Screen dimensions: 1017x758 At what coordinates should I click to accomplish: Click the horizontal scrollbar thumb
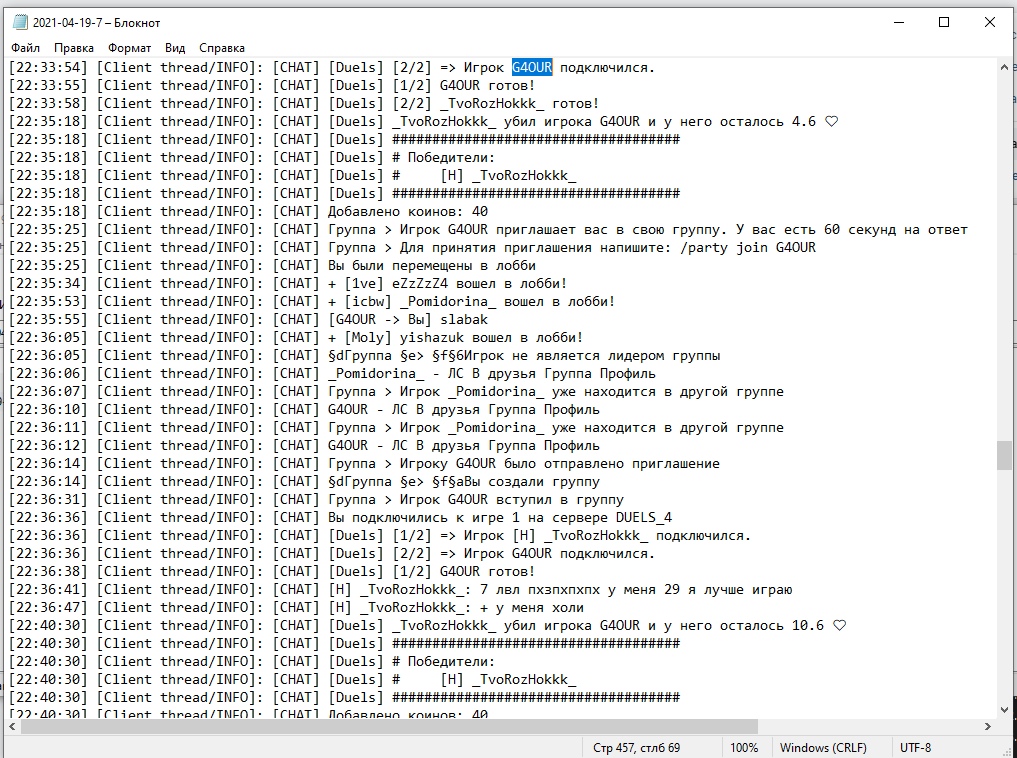pos(389,726)
